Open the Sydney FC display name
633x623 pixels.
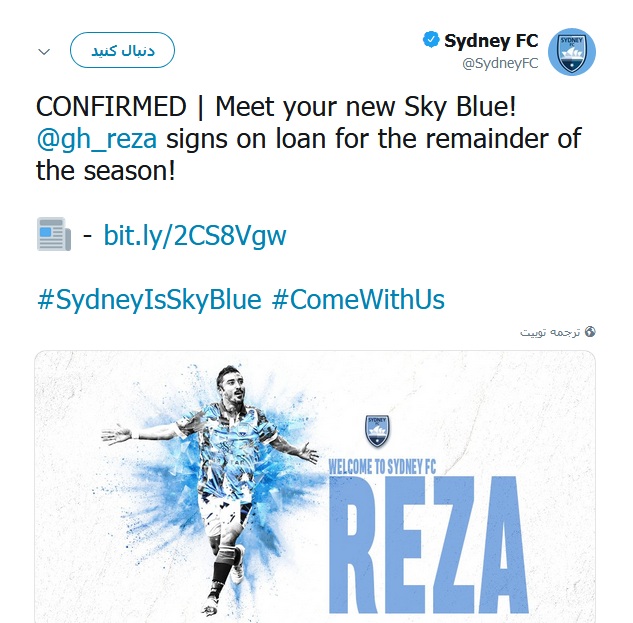(491, 40)
